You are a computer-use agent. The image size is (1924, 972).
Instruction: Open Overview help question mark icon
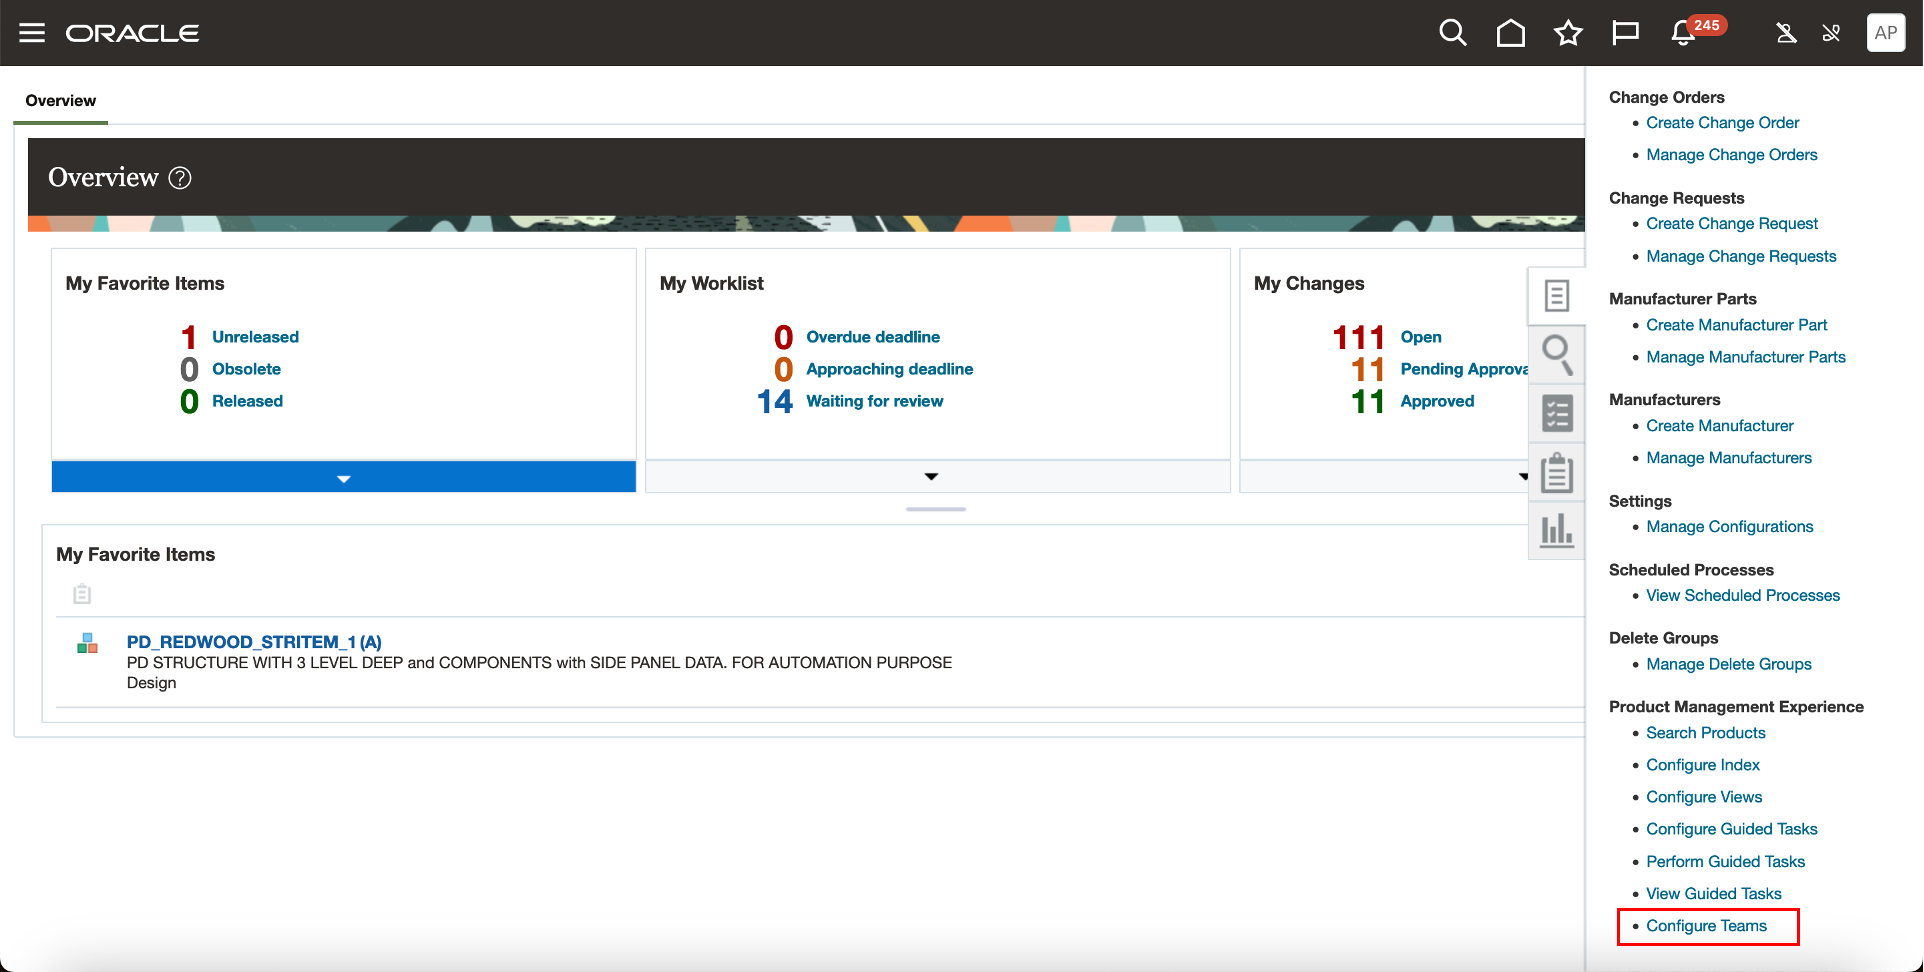coord(180,178)
